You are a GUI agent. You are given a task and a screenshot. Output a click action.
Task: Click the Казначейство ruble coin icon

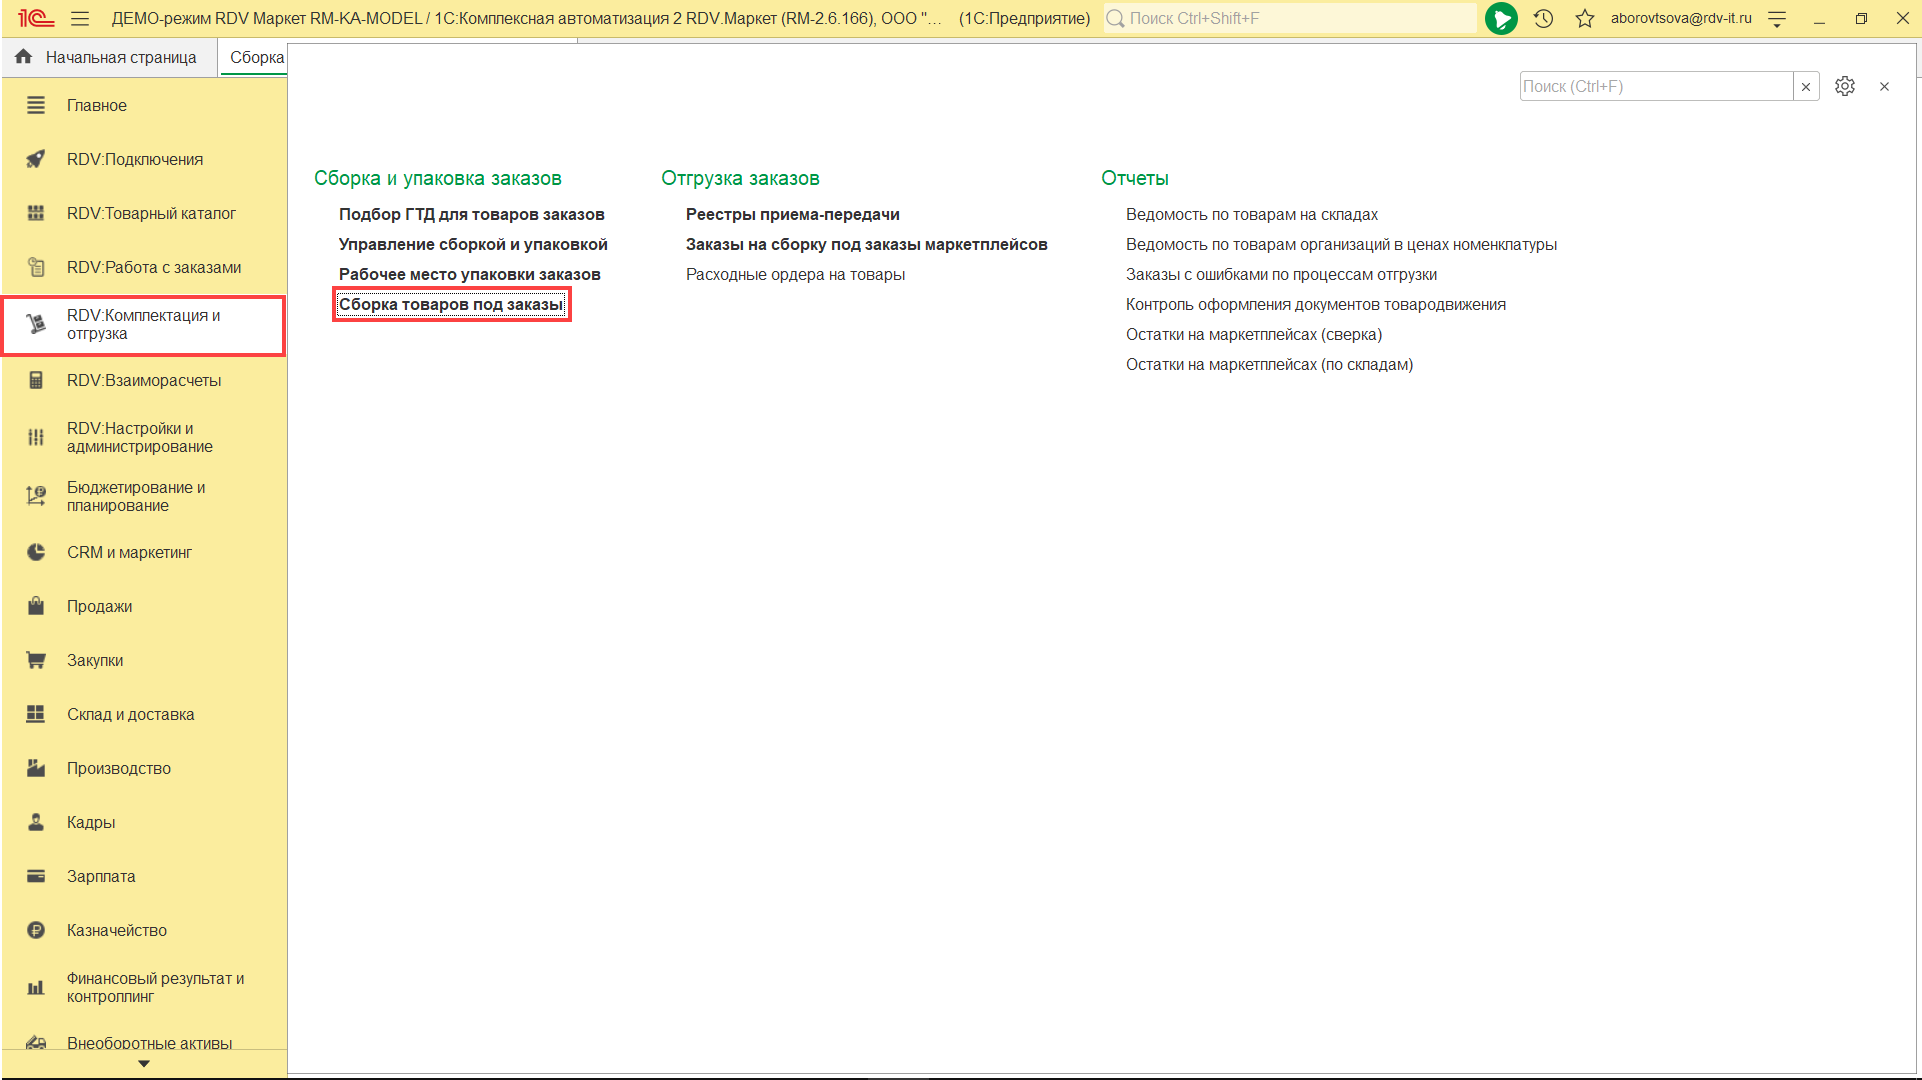pos(36,930)
